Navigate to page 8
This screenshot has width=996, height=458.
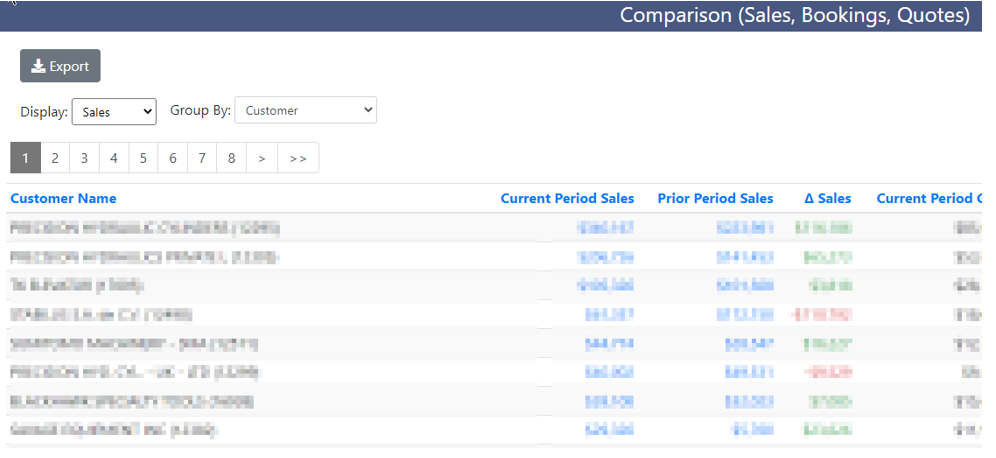point(232,158)
